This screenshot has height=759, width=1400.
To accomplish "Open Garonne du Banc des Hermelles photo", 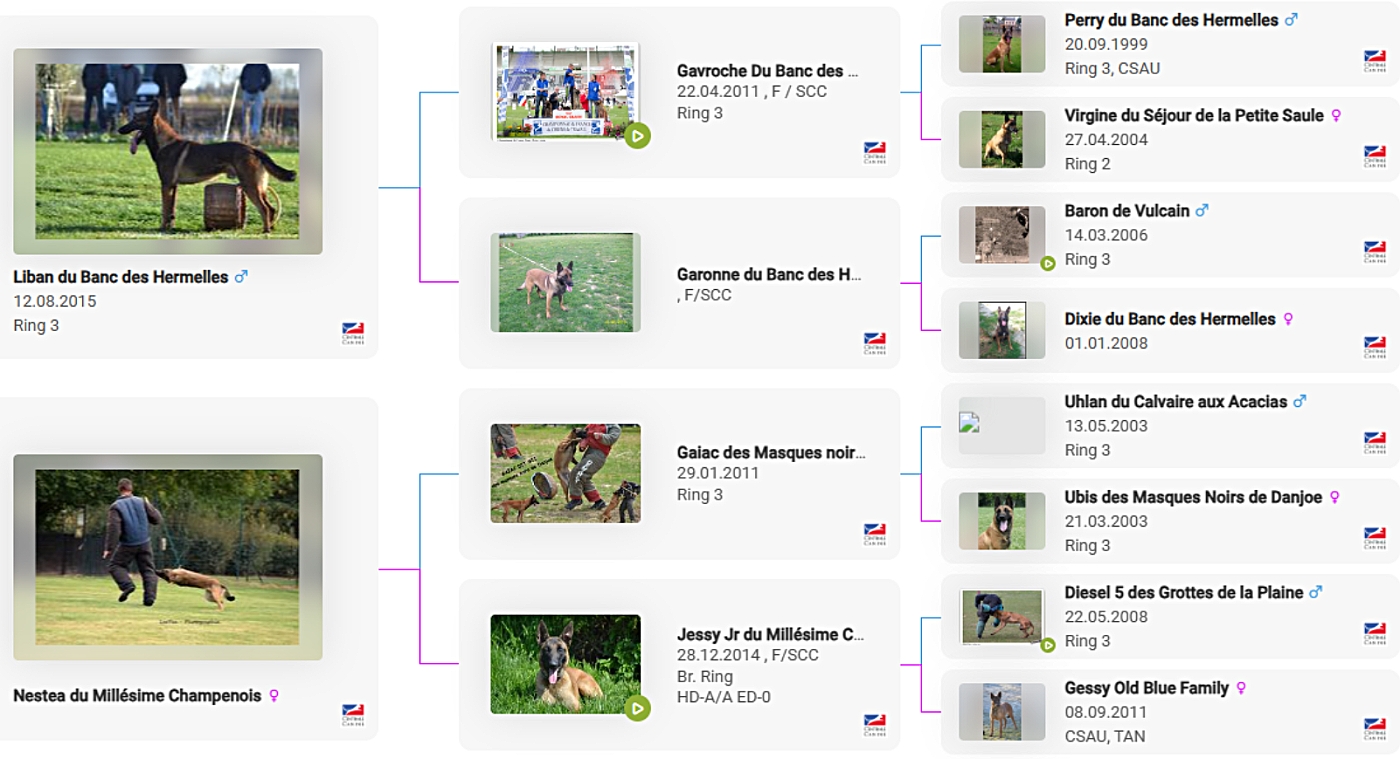I will click(566, 283).
